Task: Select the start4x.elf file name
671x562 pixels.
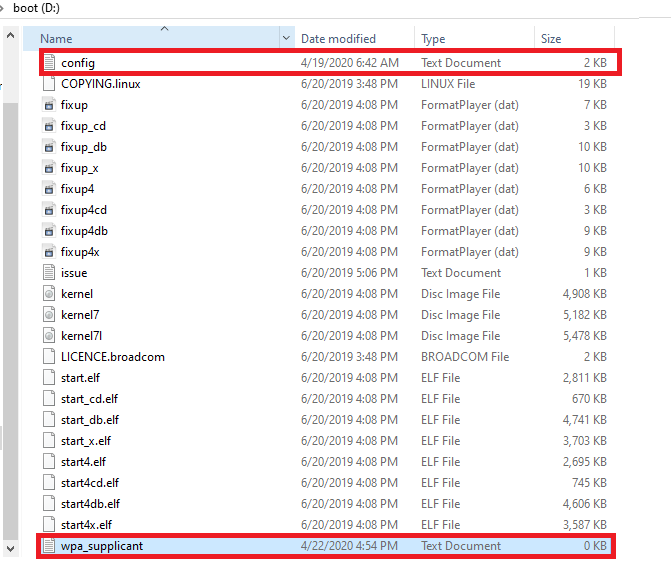Action: 86,524
